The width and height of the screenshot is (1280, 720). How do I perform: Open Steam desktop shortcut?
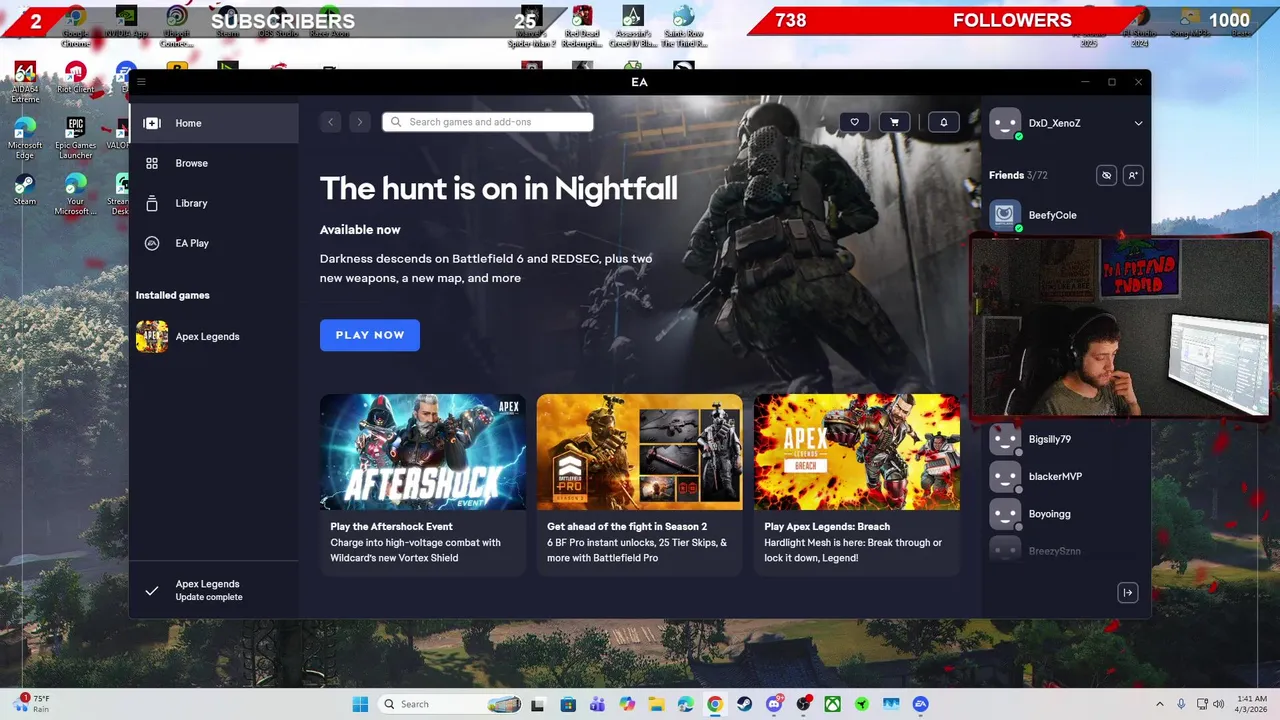point(25,190)
